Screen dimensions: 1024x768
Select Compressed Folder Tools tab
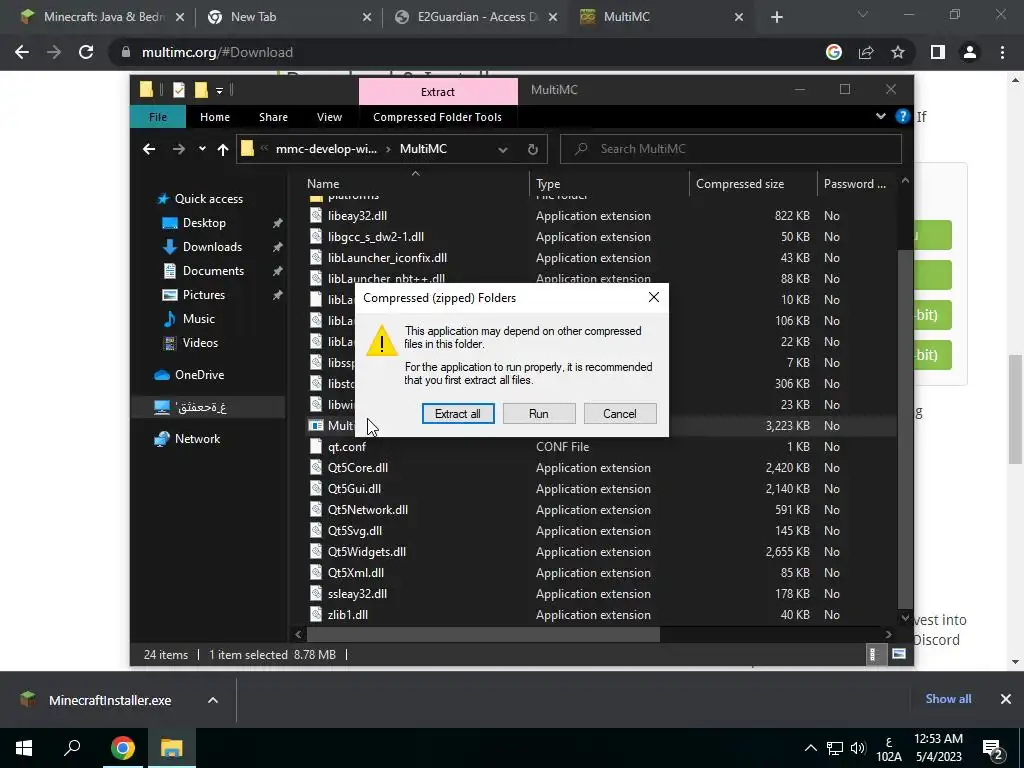pyautogui.click(x=438, y=117)
